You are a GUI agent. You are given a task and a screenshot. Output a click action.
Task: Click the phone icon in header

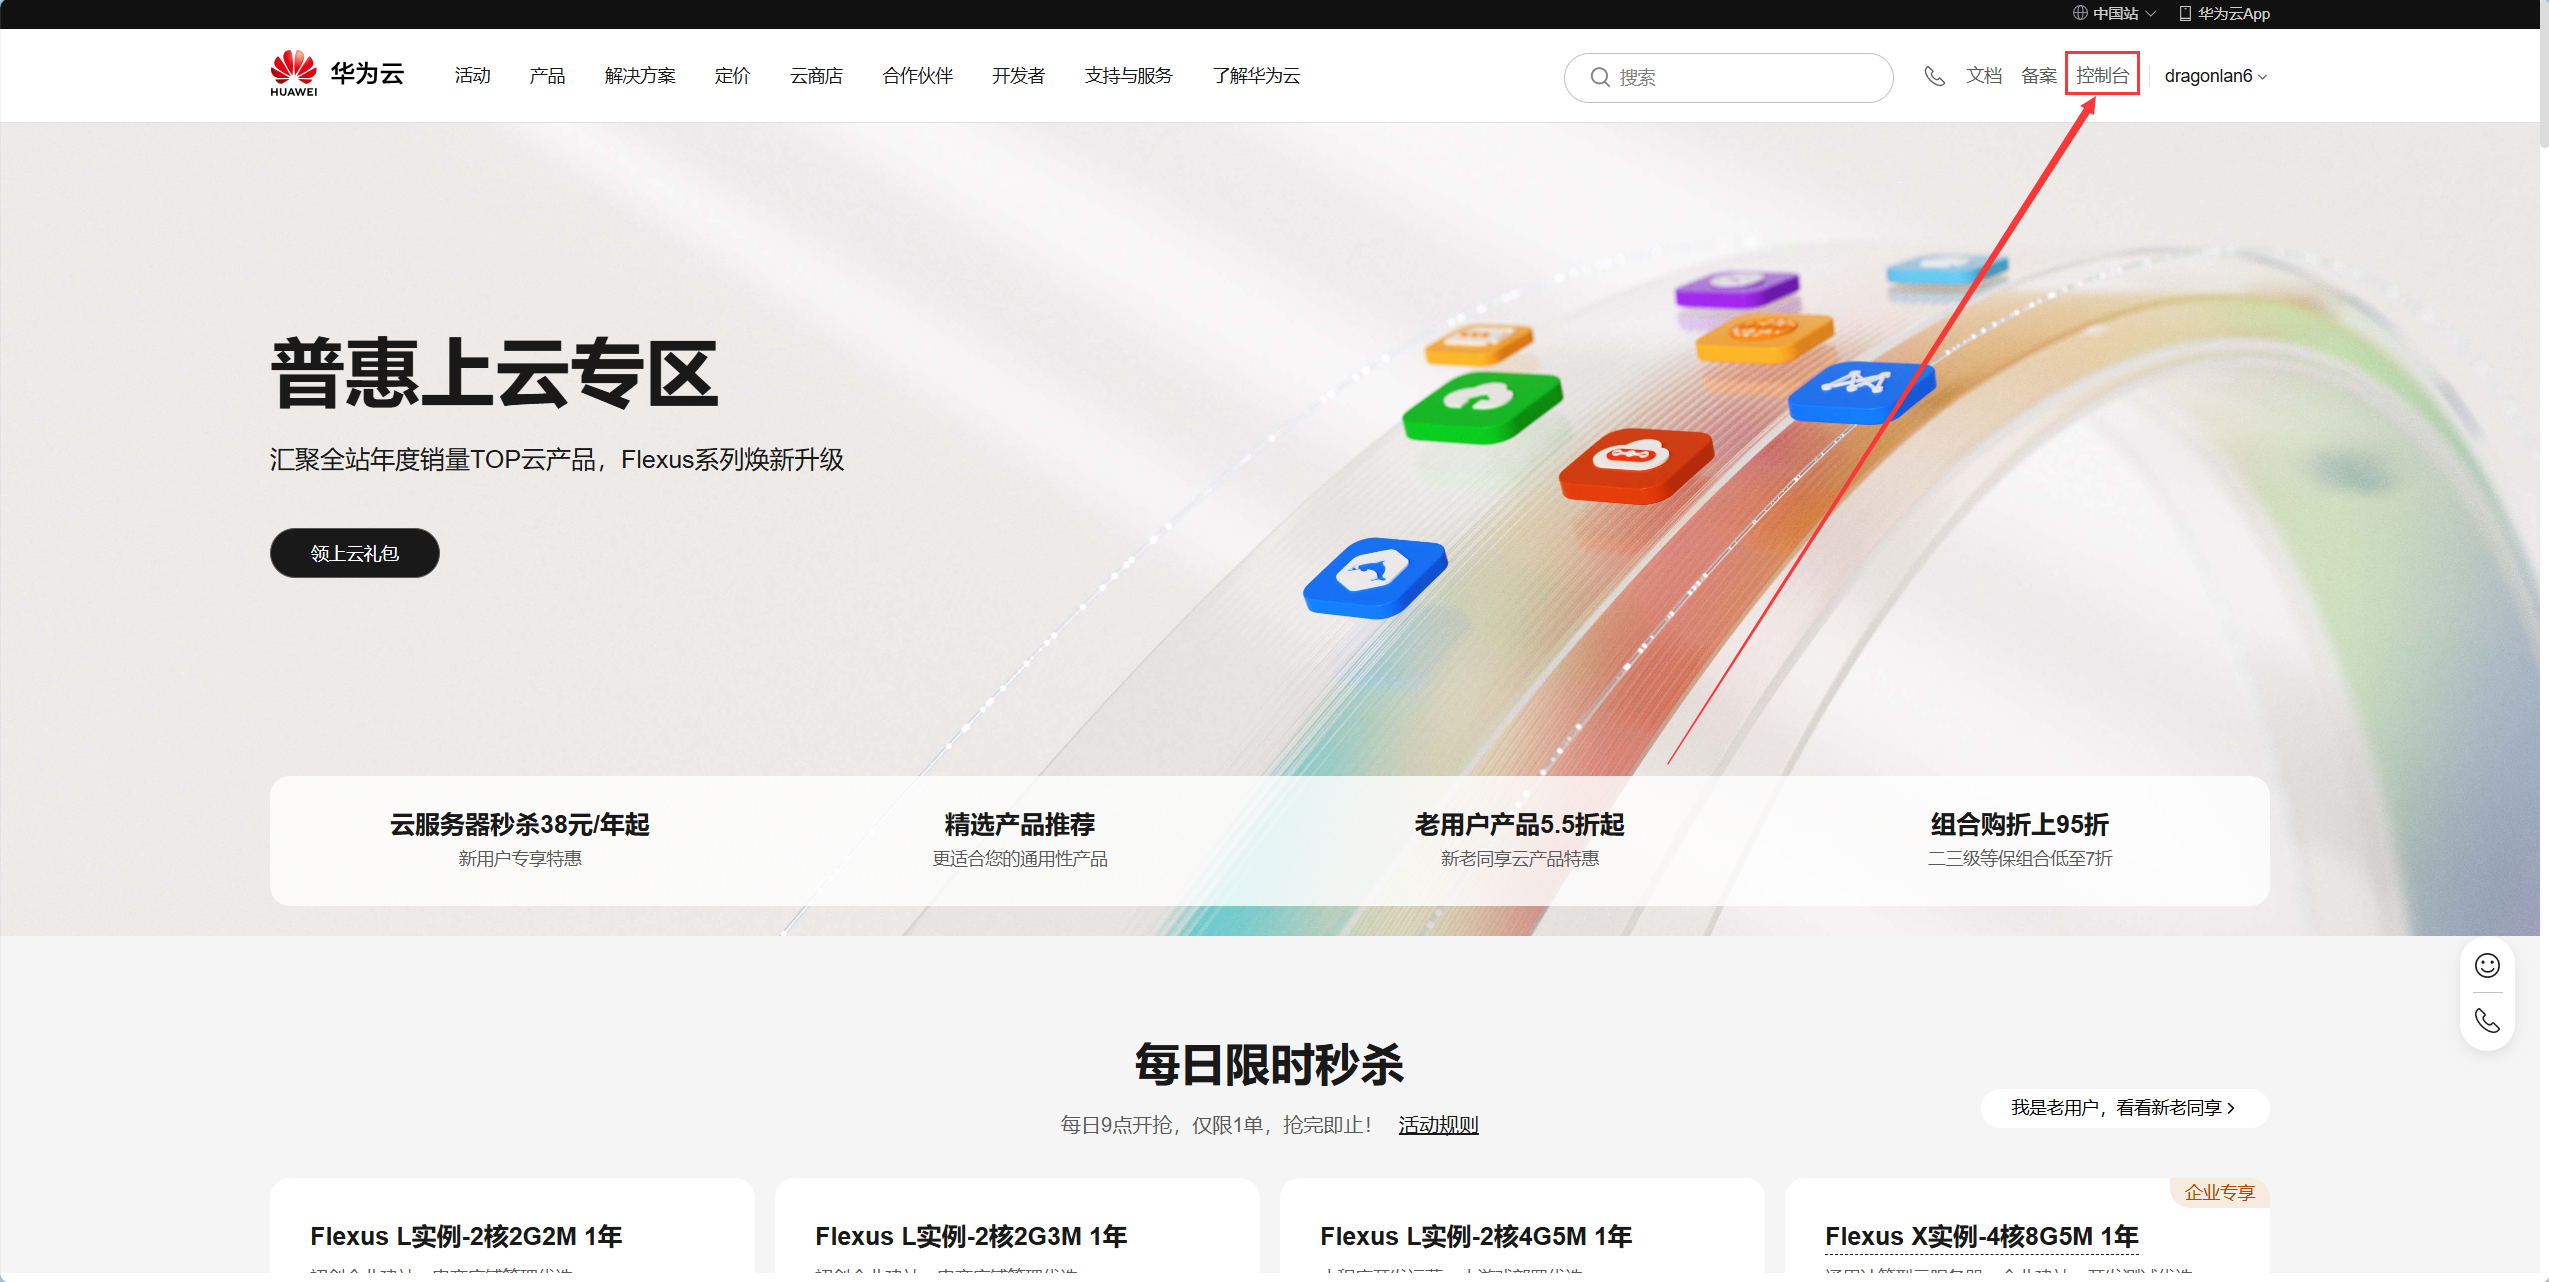coord(1934,76)
